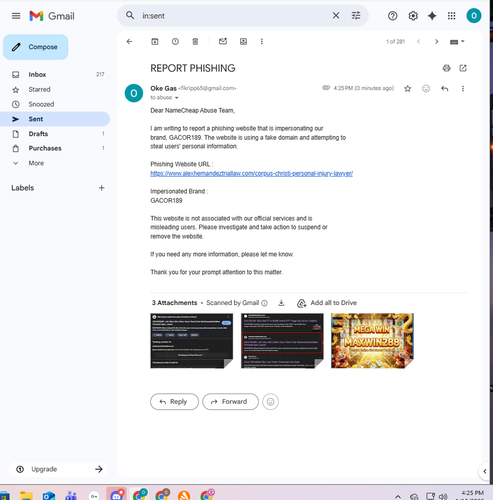Open toolbar More options three dots
This screenshot has width=493, height=500.
tap(262, 41)
